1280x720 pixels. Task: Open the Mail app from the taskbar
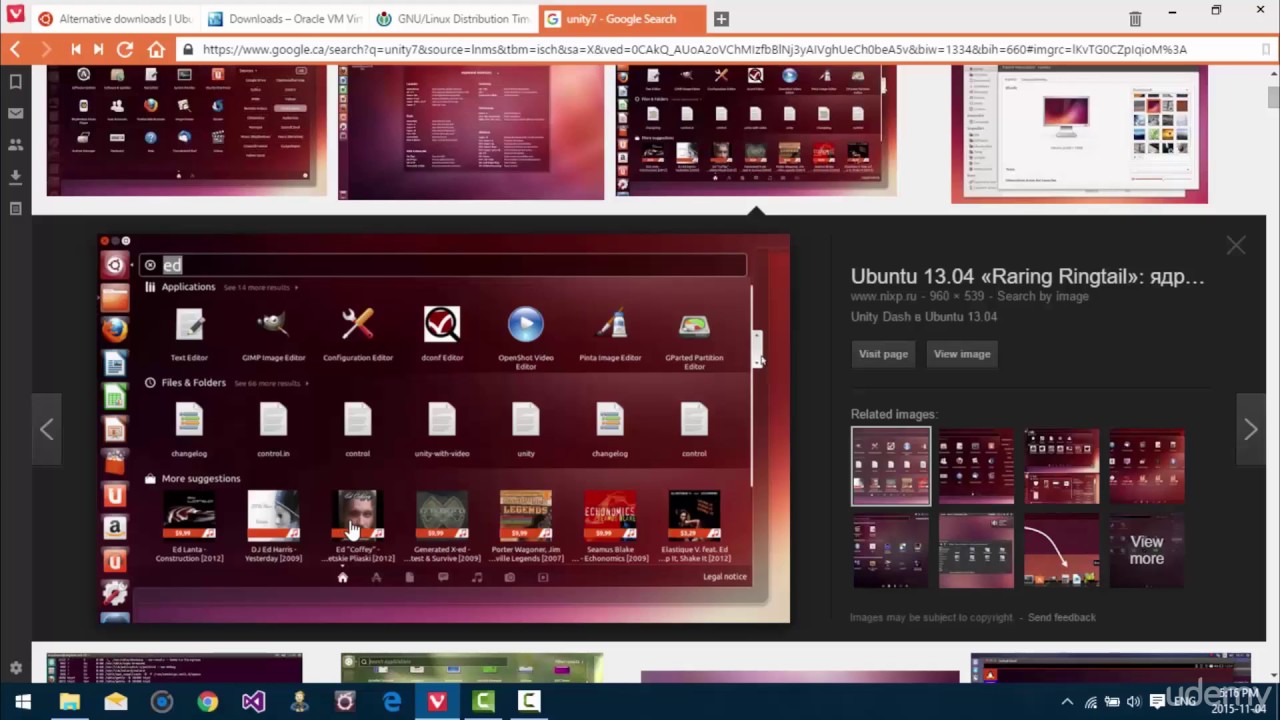coord(115,702)
